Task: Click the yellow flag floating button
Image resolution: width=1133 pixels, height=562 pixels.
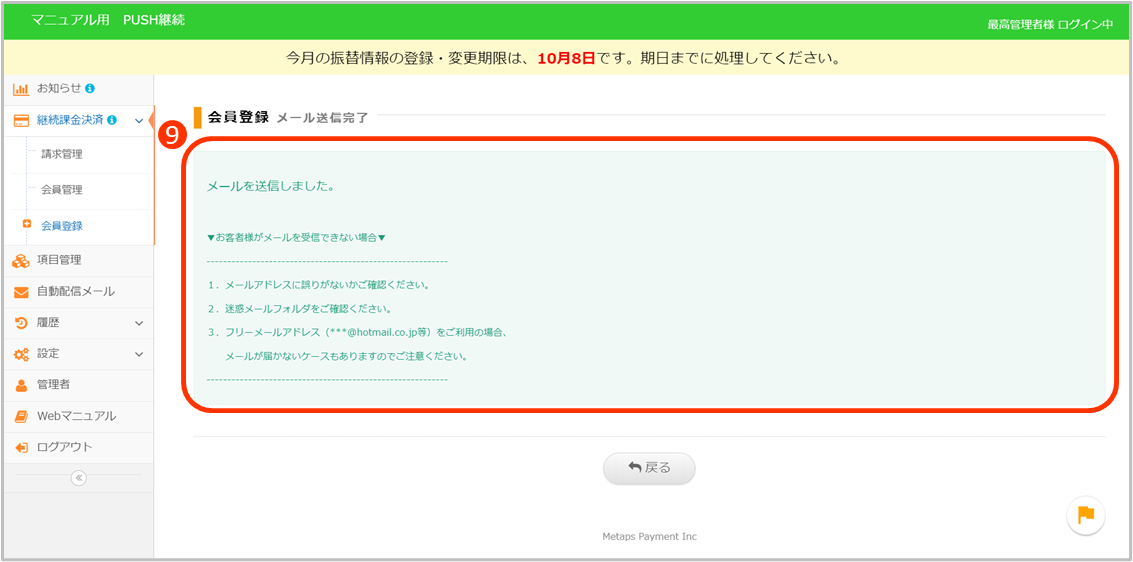Action: pos(1085,515)
